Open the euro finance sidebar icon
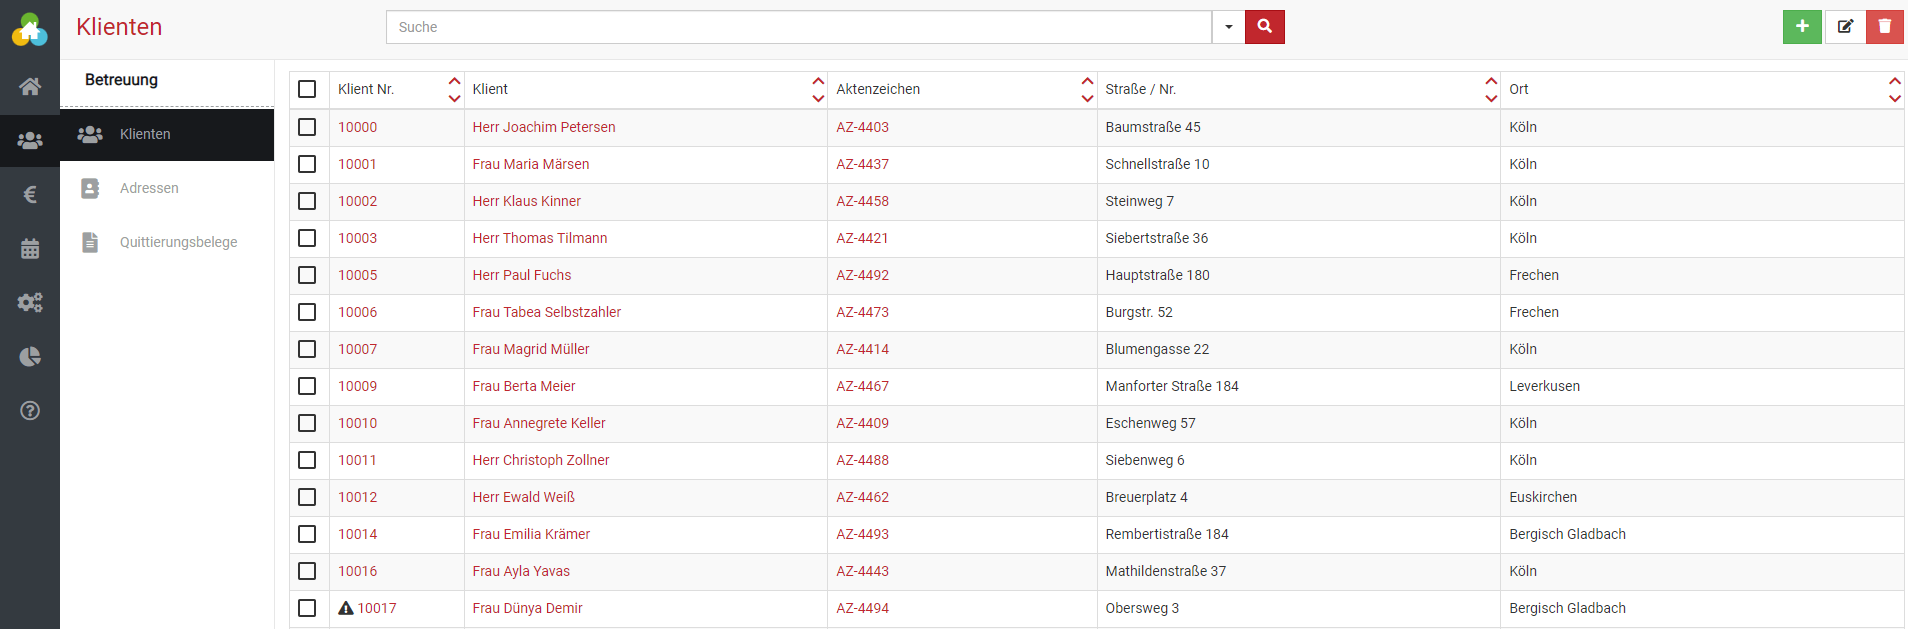 [30, 195]
